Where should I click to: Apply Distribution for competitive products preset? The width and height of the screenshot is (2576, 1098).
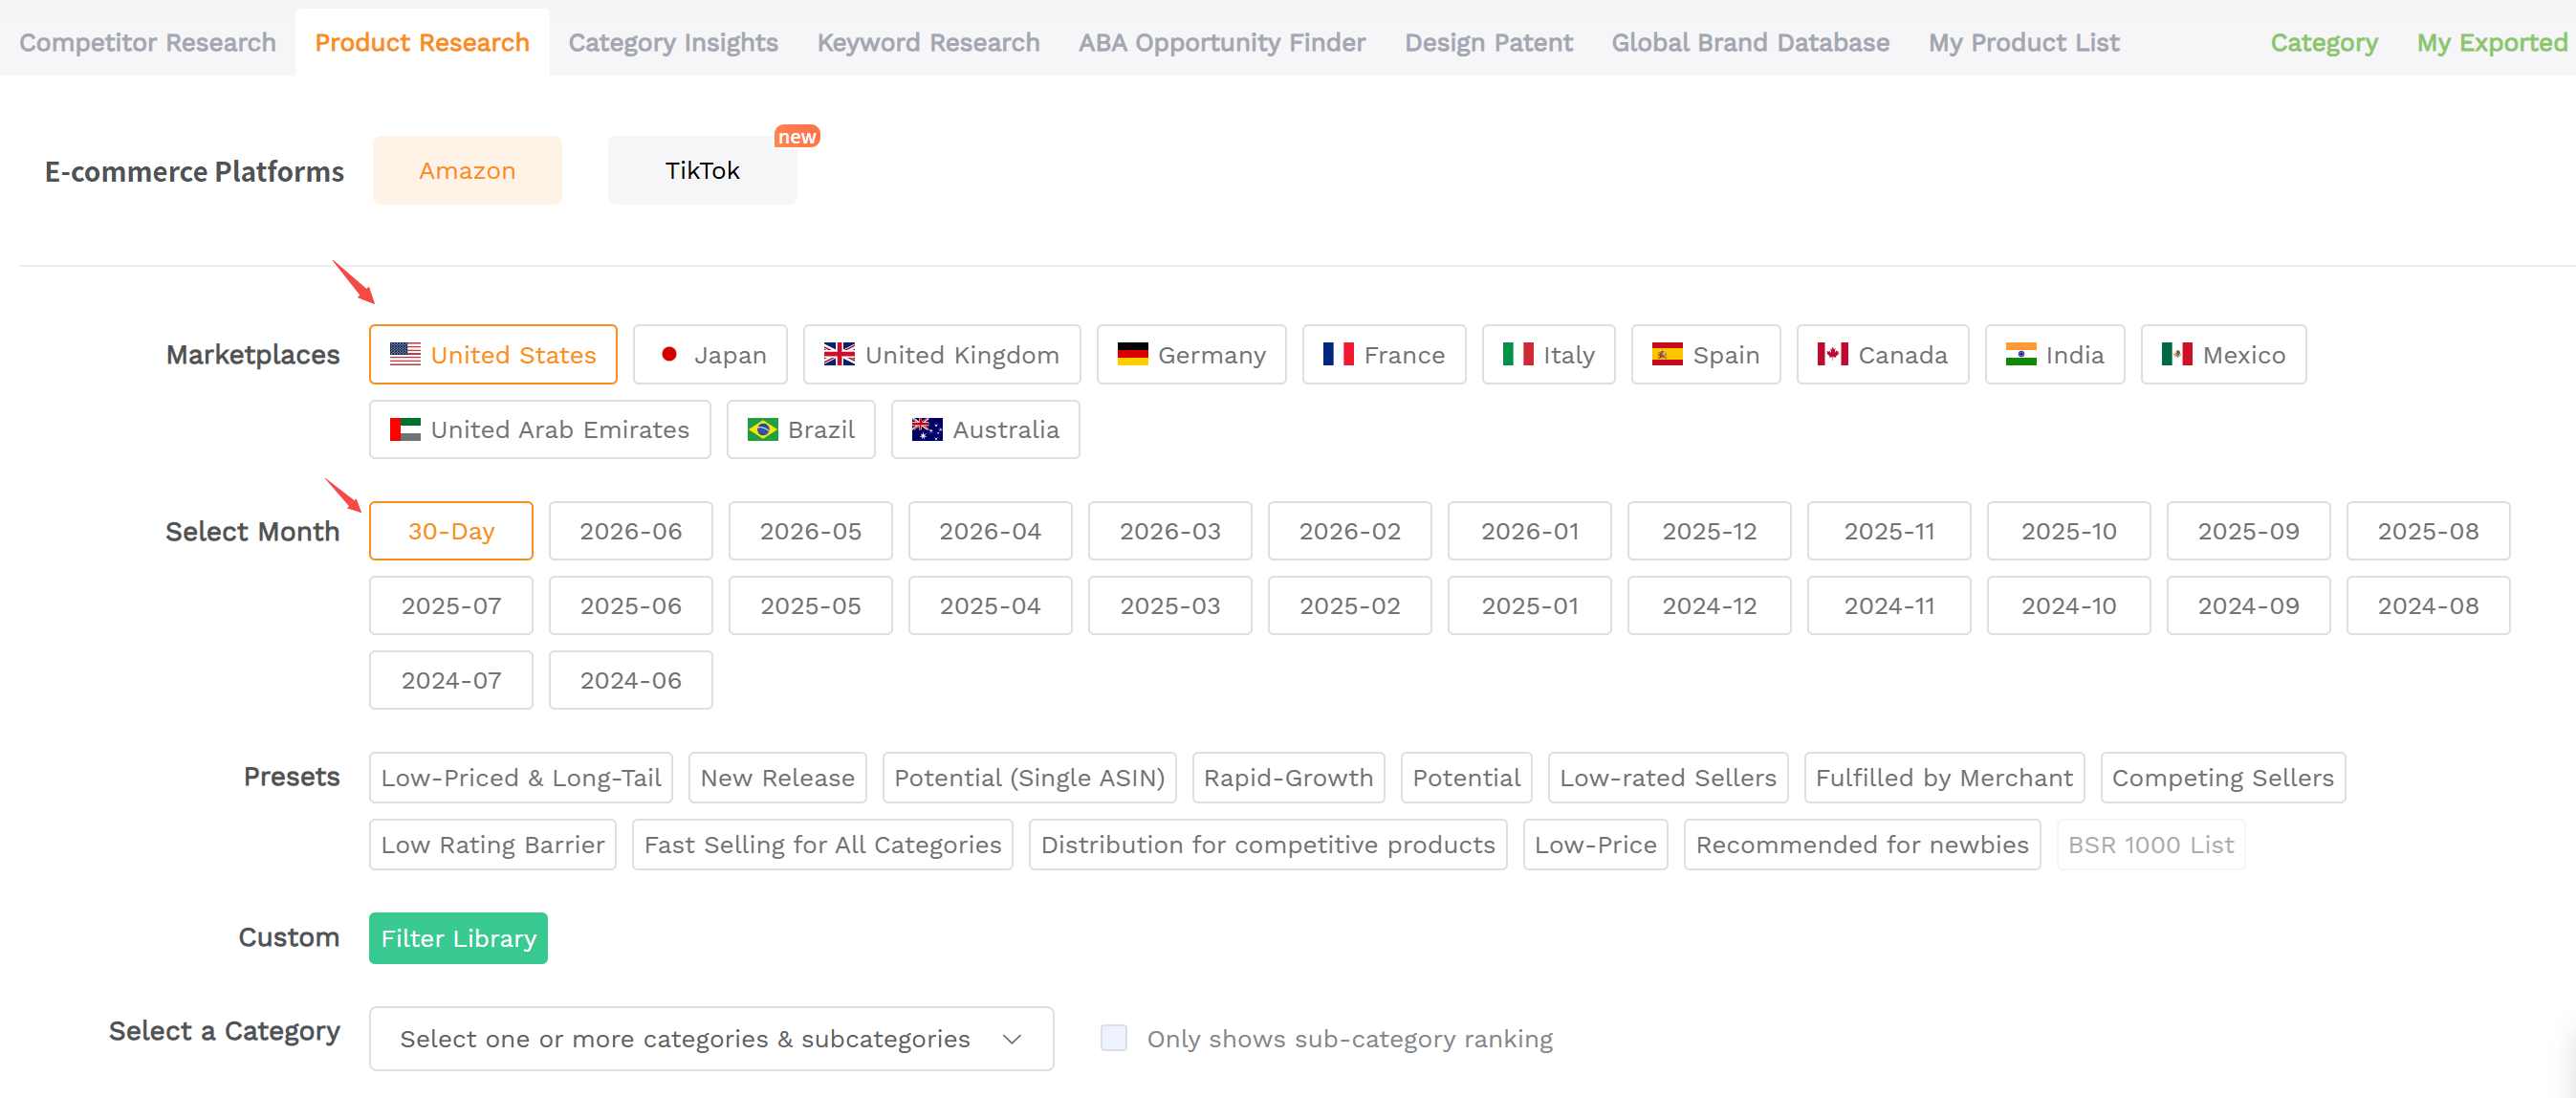pyautogui.click(x=1267, y=845)
